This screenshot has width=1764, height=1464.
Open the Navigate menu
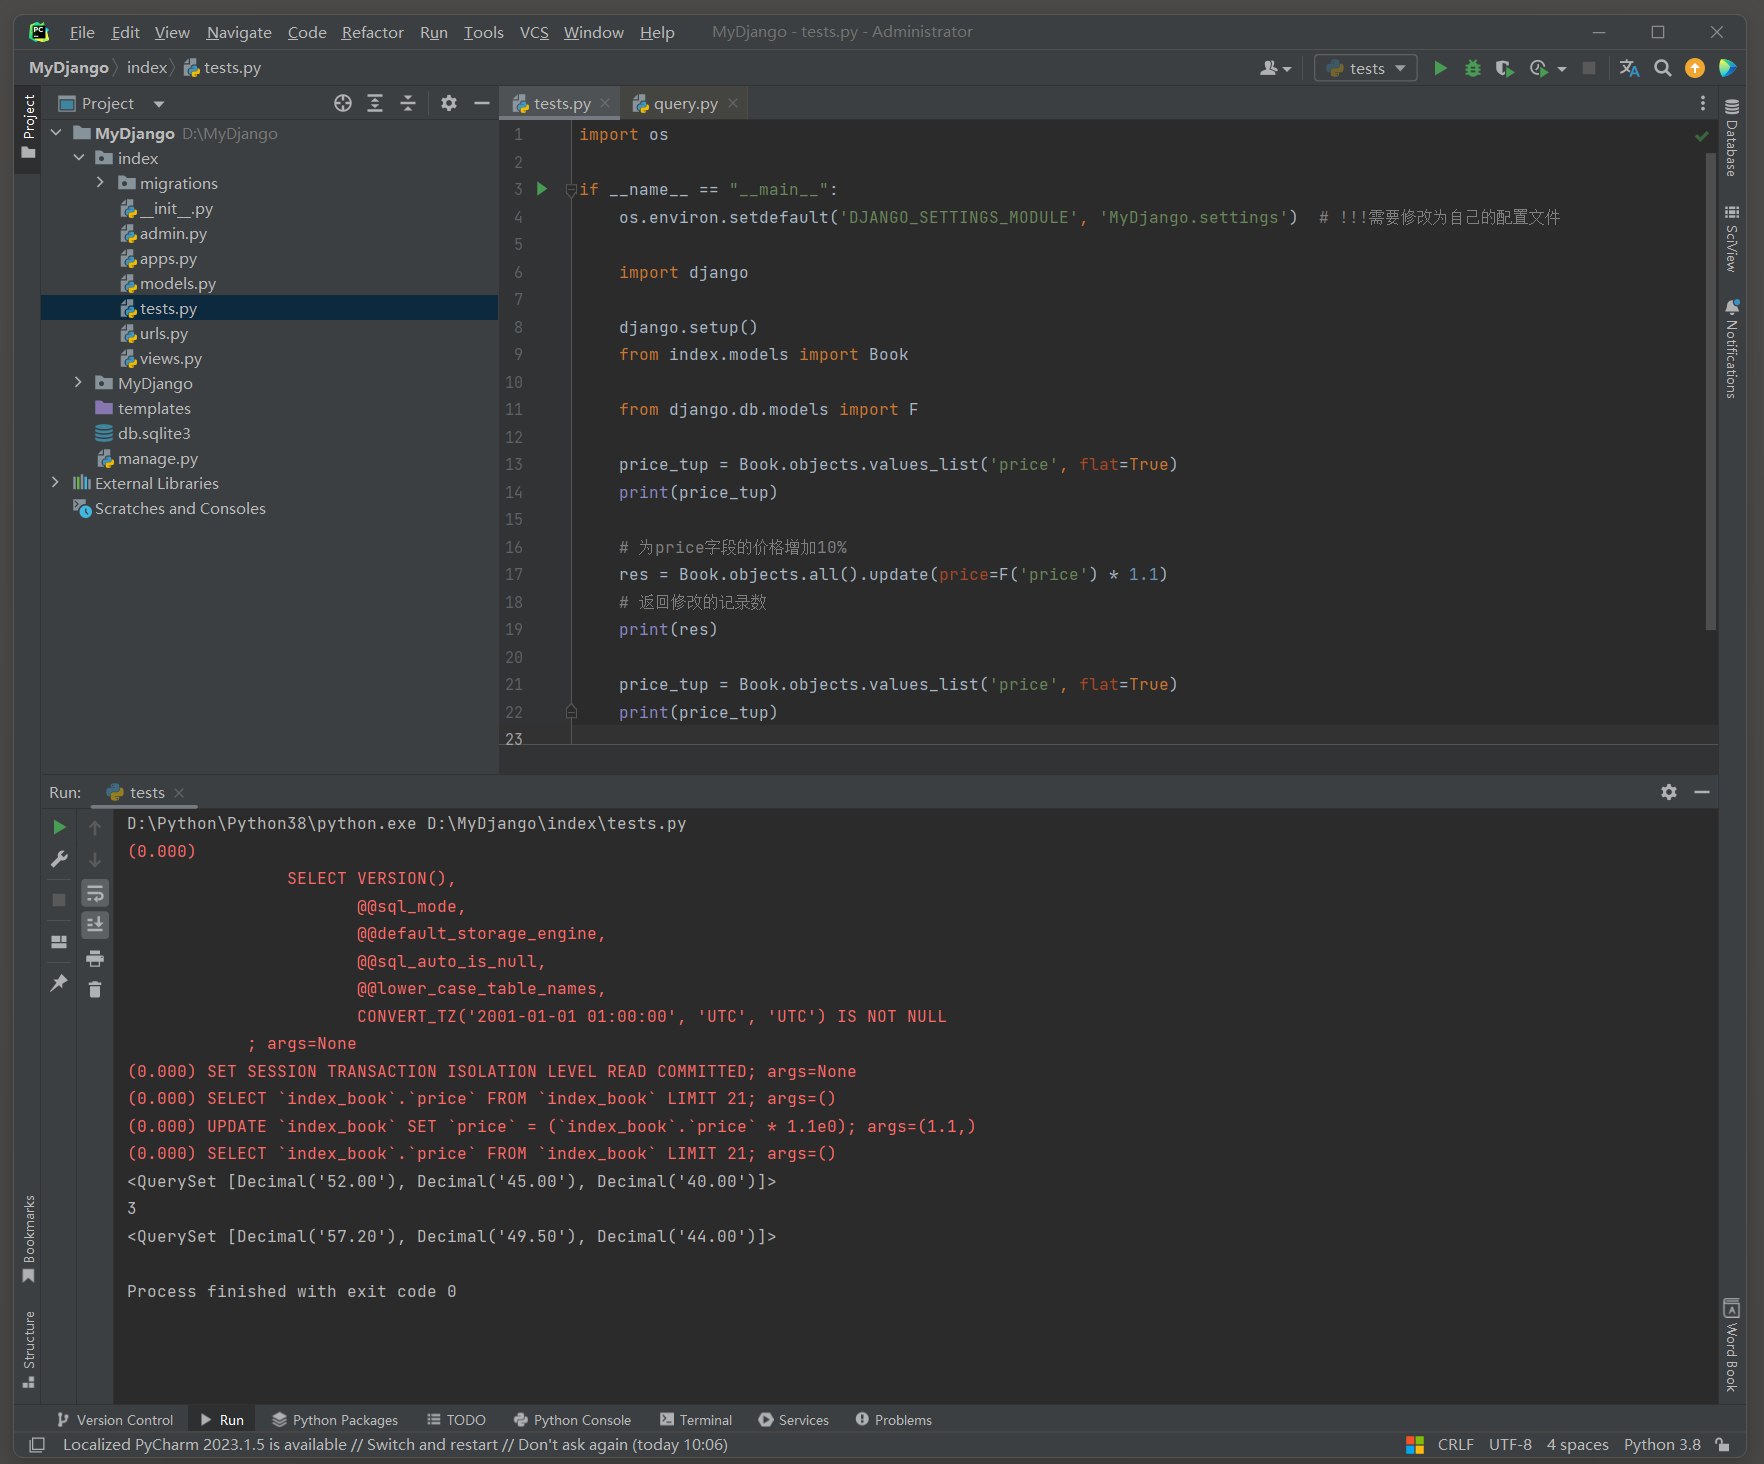[x=239, y=32]
